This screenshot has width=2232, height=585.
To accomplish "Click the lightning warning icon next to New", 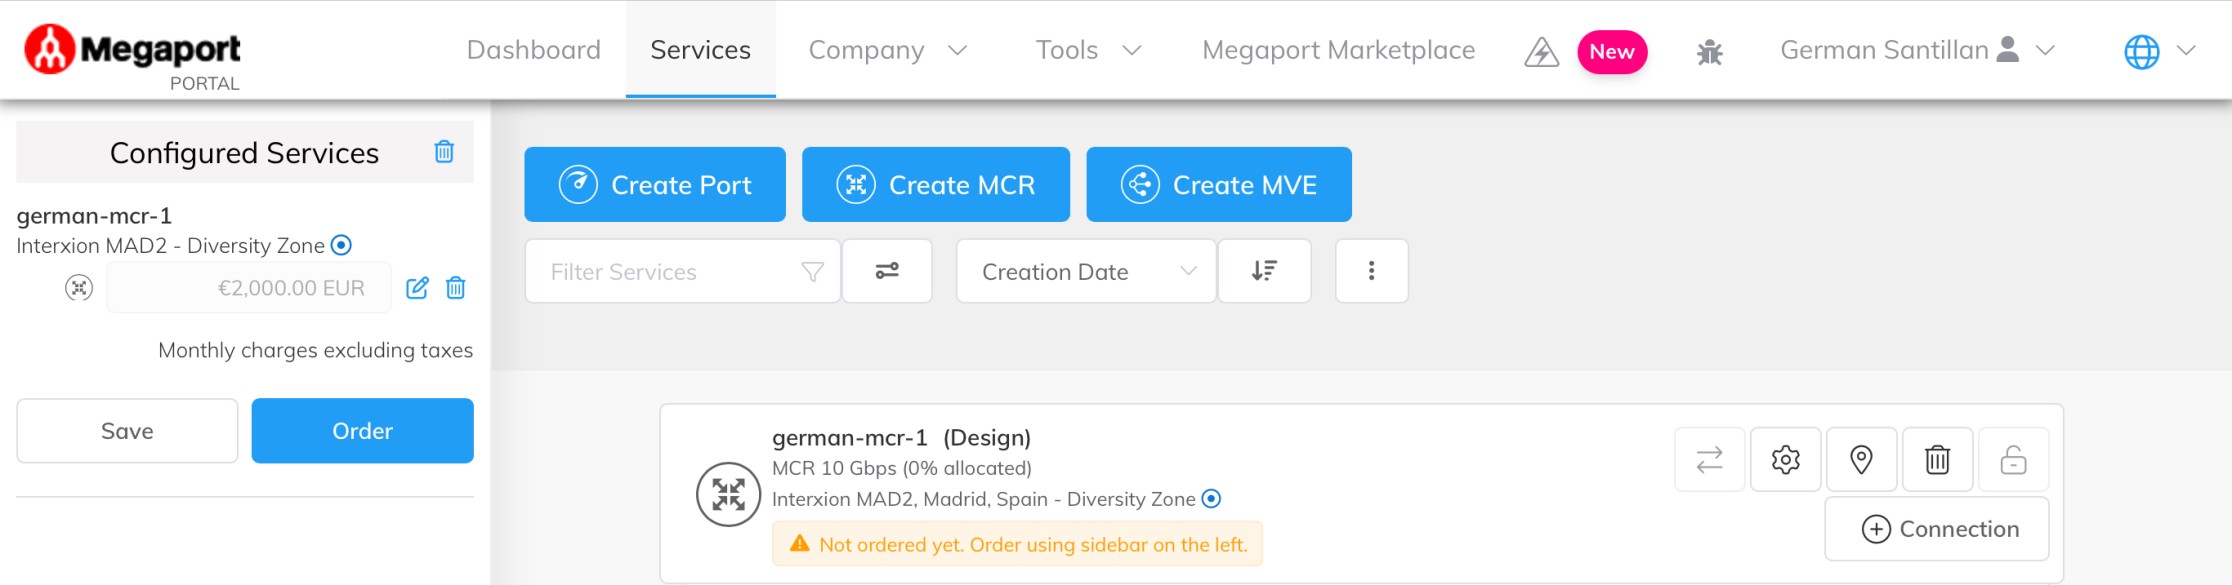I will 1541,51.
